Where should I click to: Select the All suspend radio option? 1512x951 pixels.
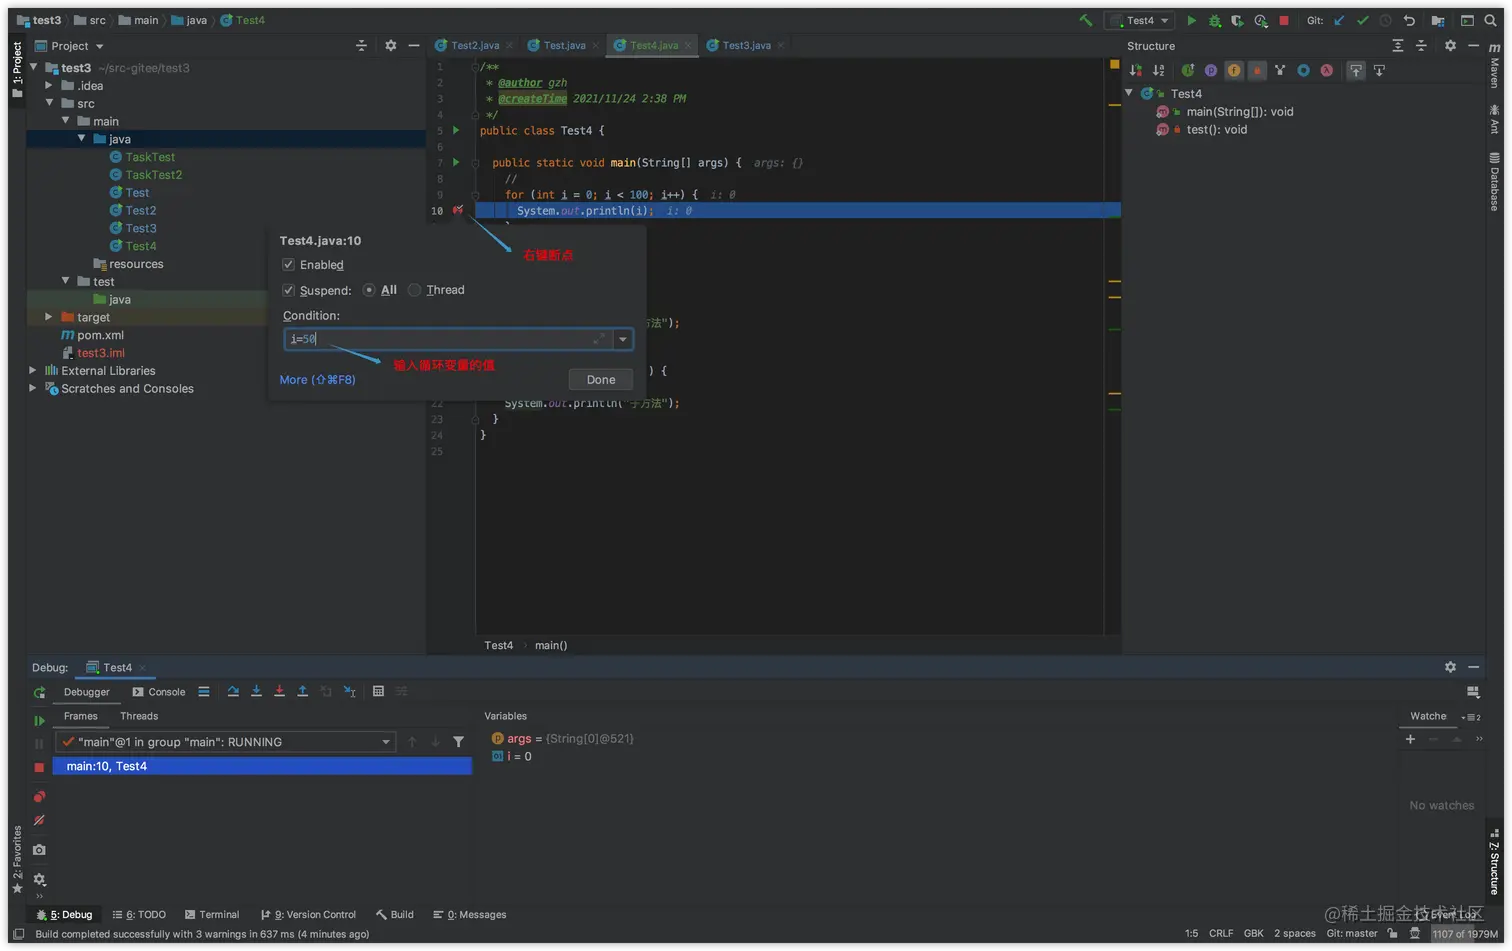point(369,290)
